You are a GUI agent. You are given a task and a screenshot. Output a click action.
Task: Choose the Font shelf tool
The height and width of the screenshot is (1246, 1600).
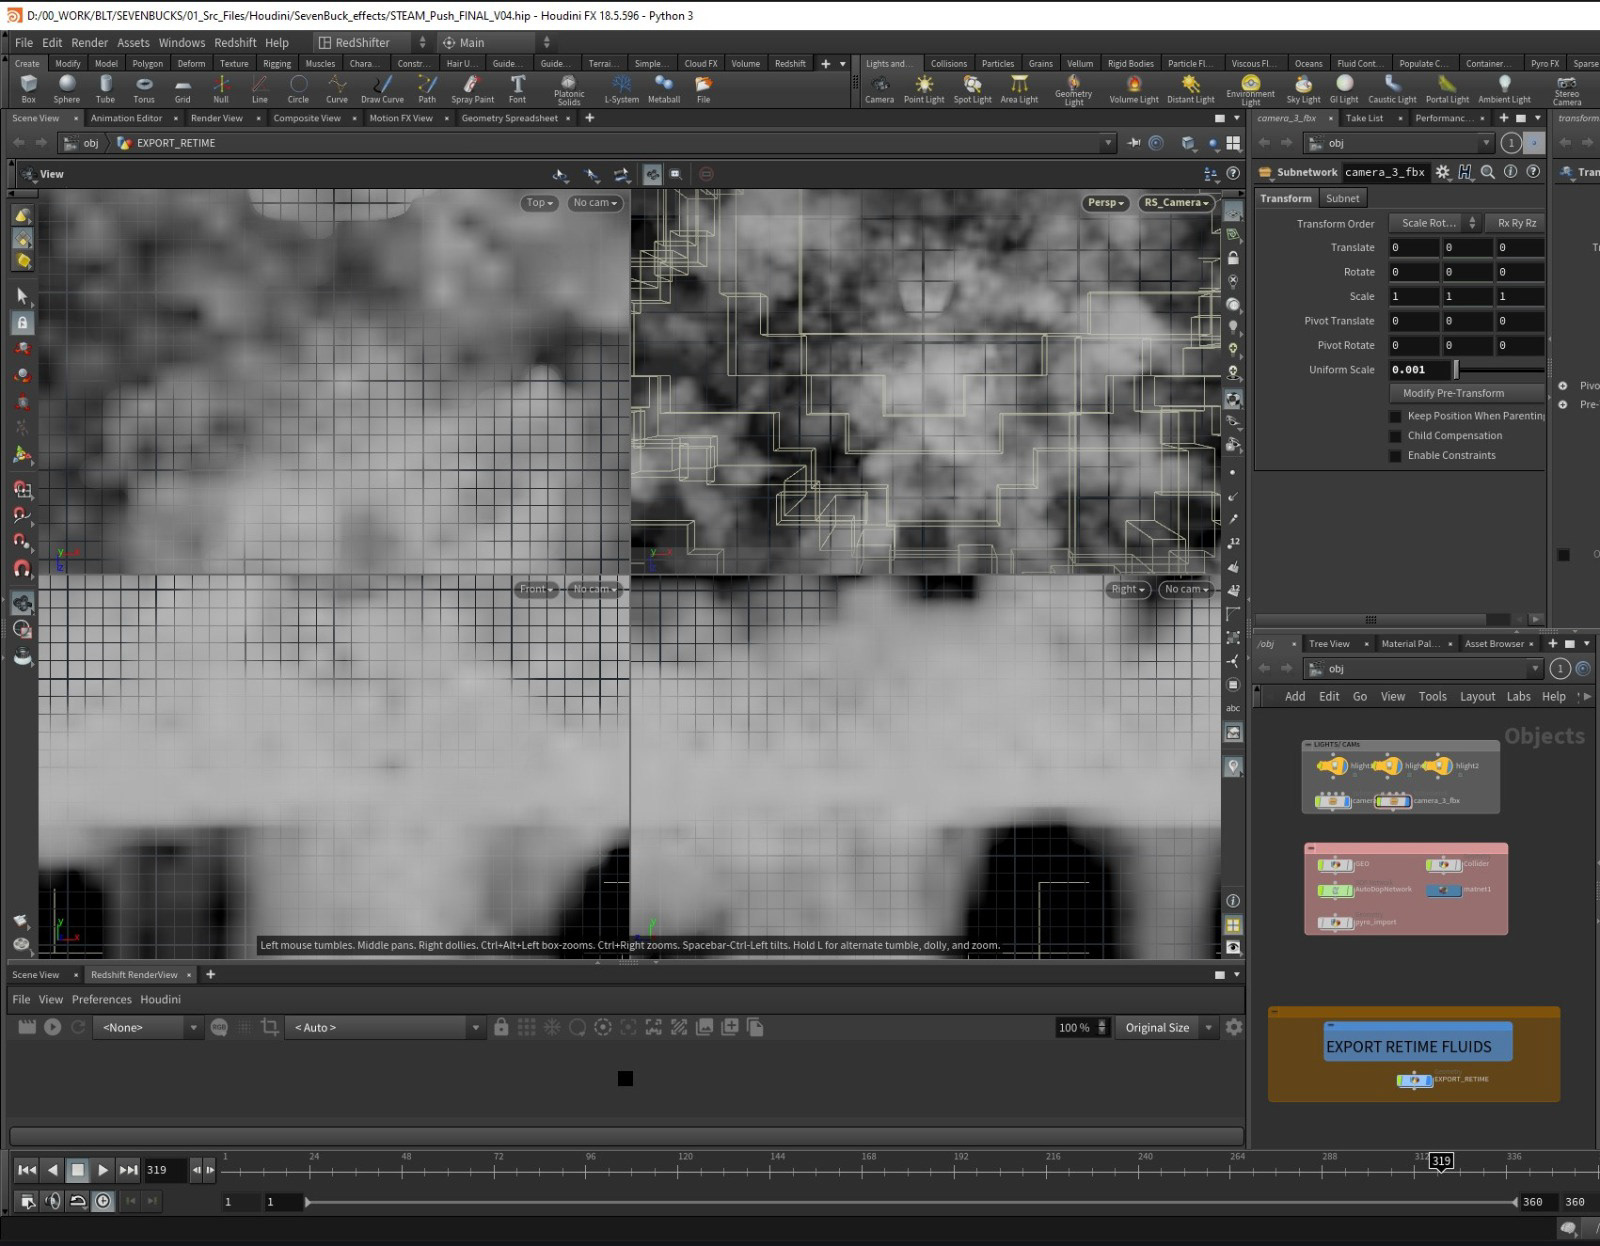(517, 89)
